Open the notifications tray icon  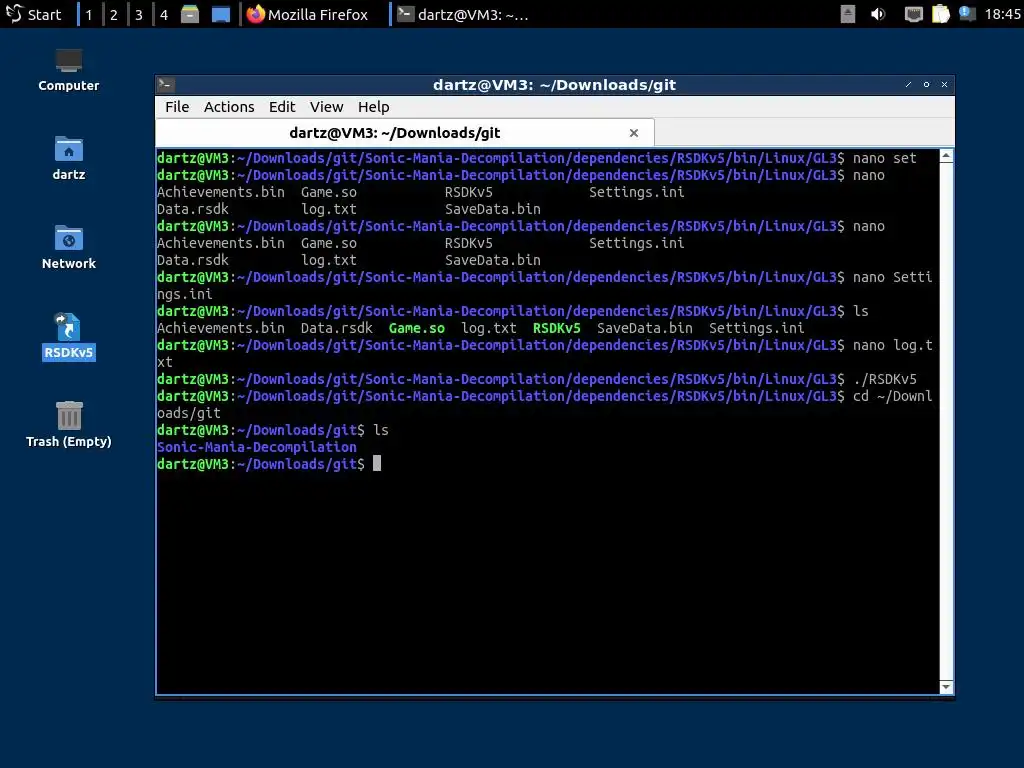pos(967,14)
